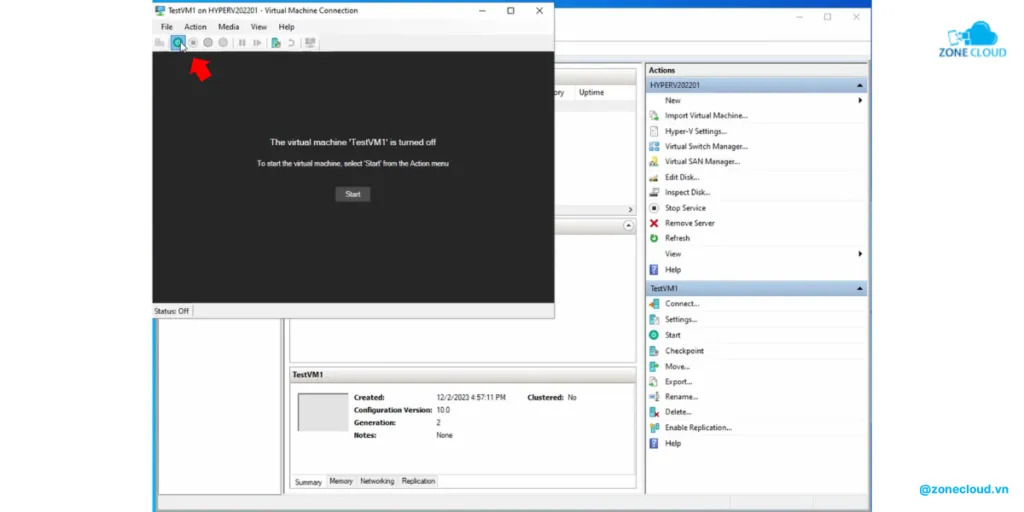Click the Rename icon in Actions pane
The image size is (1024, 512).
coord(654,396)
